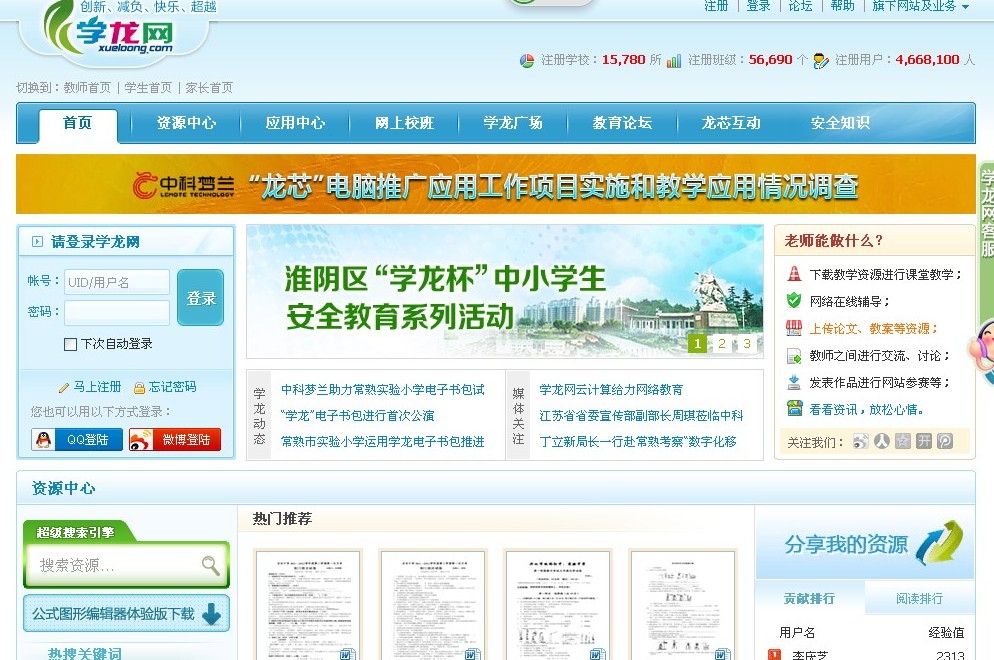Focus the 密码 password input field
Viewport: 994px width, 660px height.
pos(117,313)
